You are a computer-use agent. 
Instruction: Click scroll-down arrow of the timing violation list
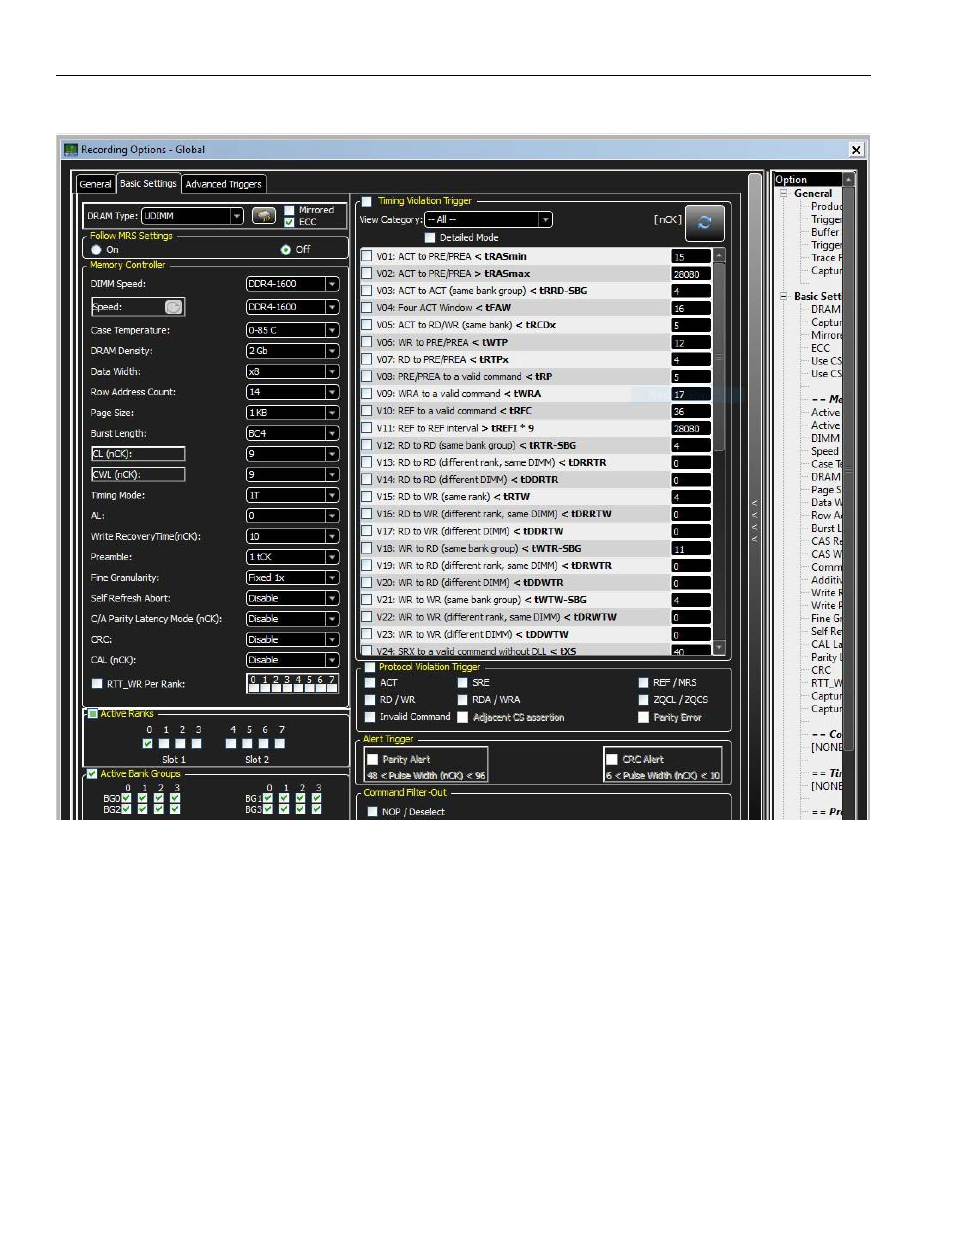pos(719,648)
